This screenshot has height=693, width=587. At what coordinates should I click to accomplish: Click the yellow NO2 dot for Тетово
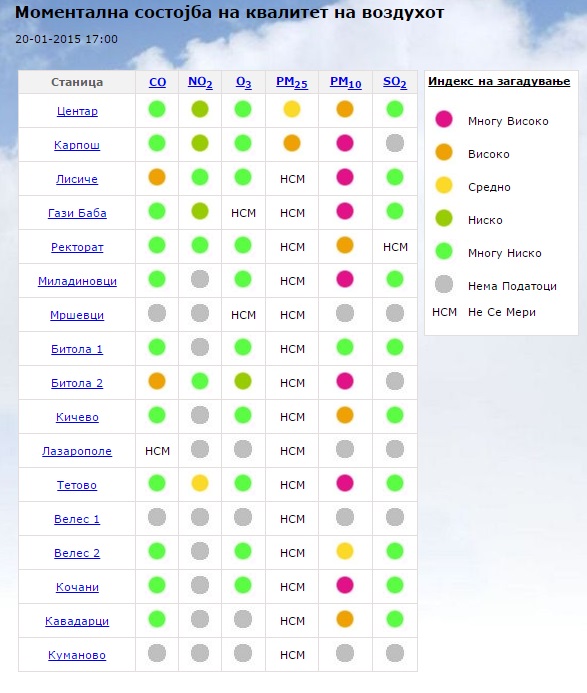point(200,483)
